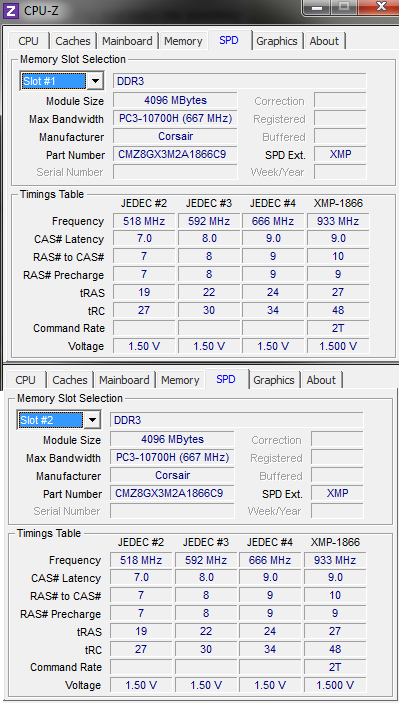This screenshot has width=399, height=703.
Task: Click JEDEC #3 column header in Slot #2 table
Action: tap(206, 542)
